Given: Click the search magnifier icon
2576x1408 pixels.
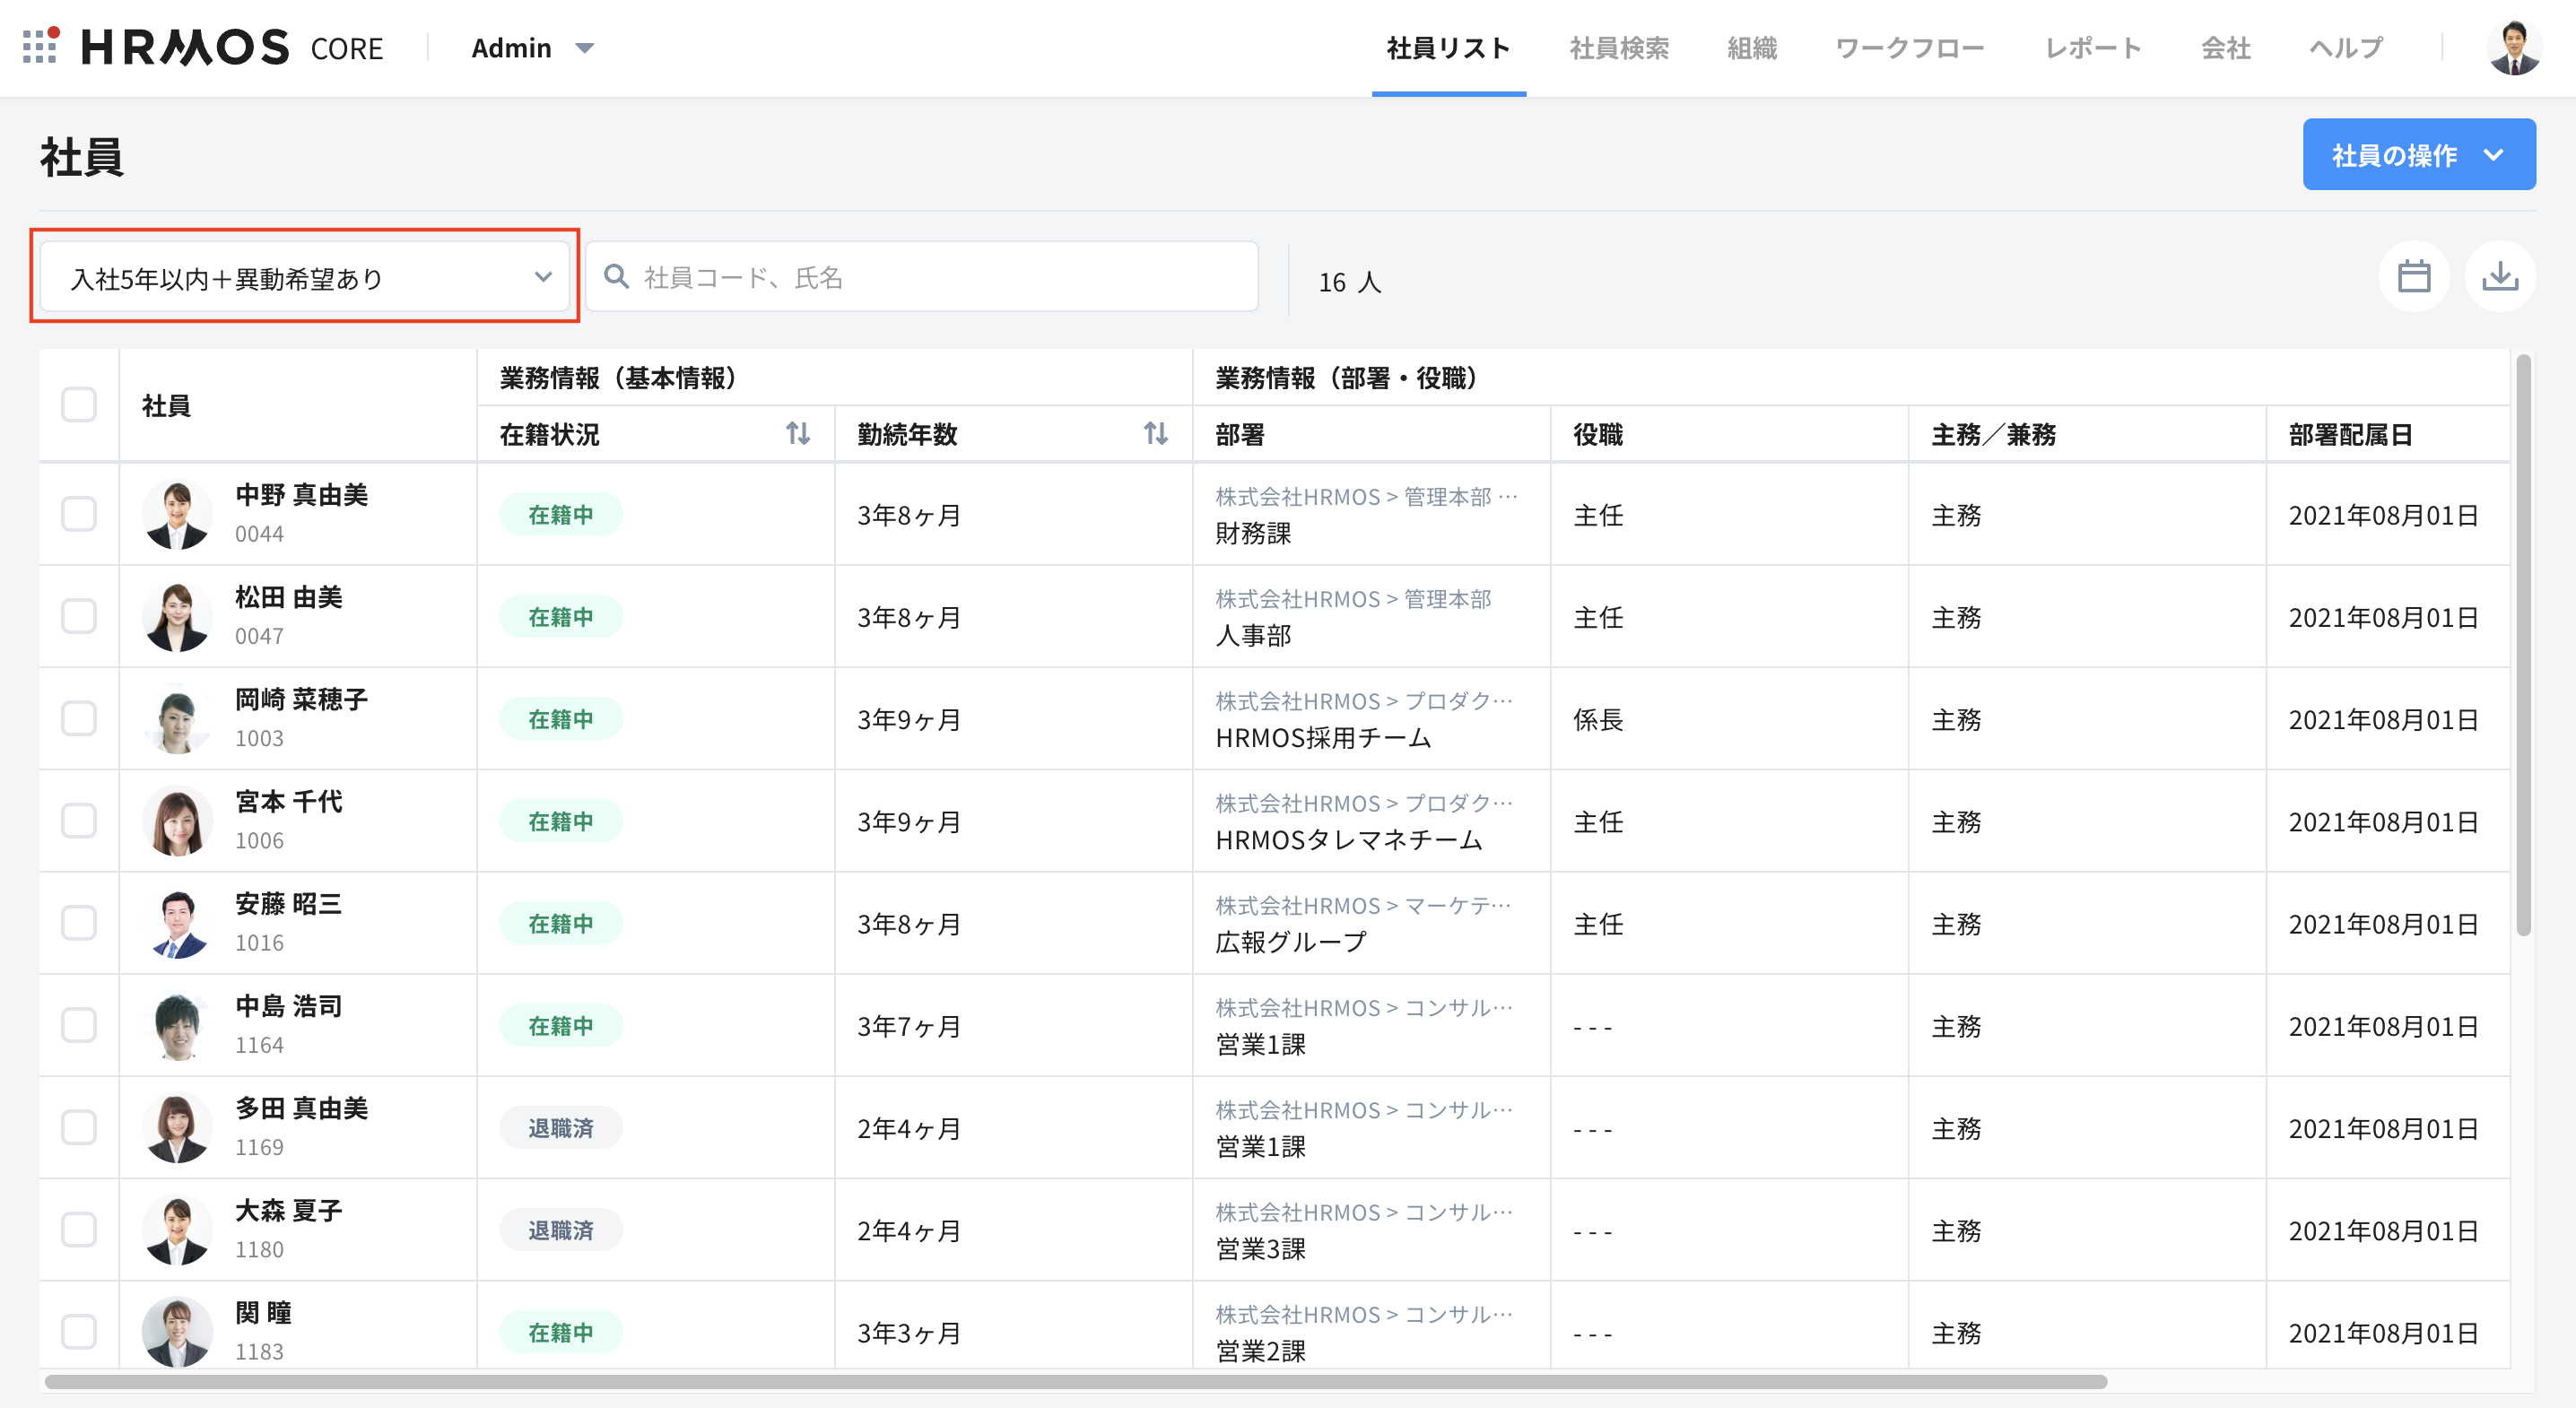Looking at the screenshot, I should pyautogui.click(x=617, y=277).
